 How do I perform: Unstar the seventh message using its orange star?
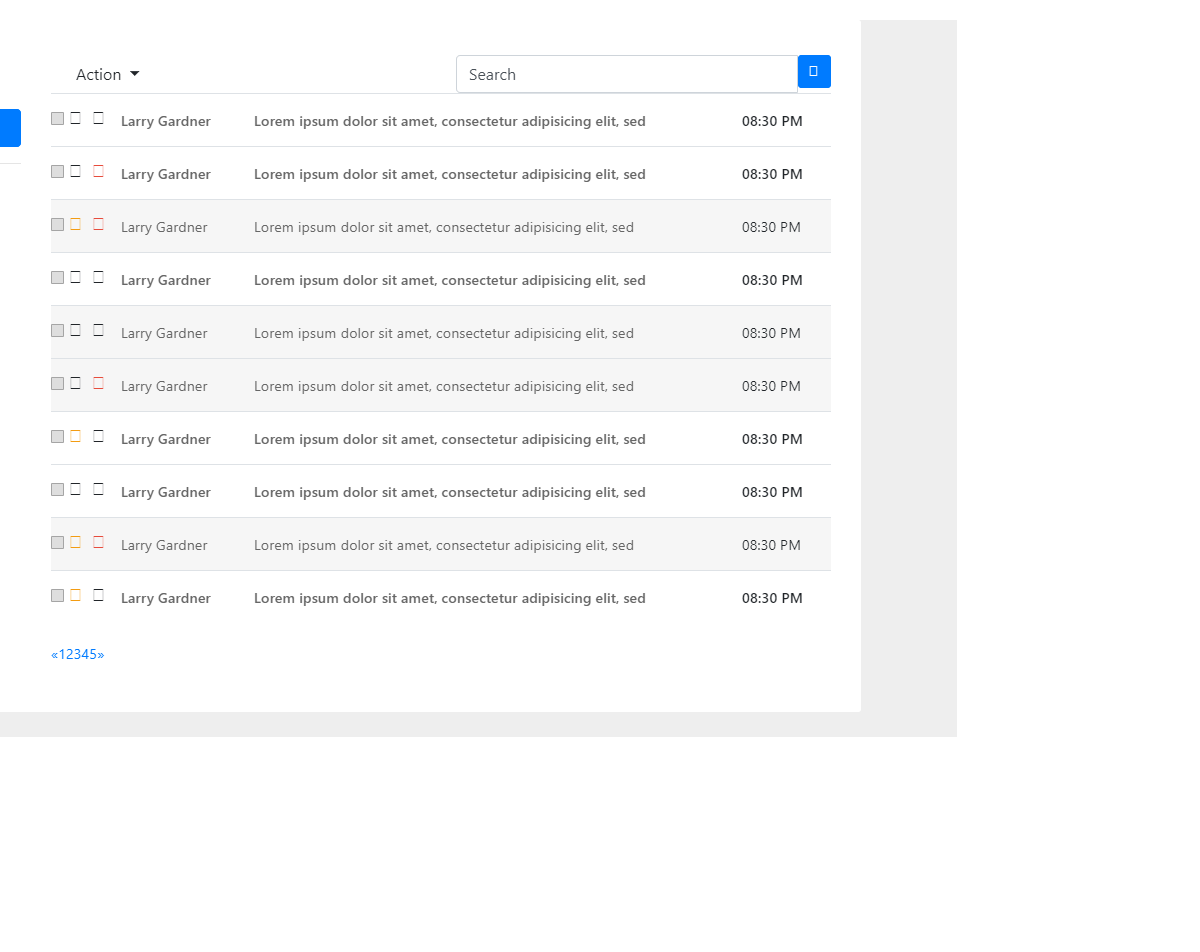pyautogui.click(x=76, y=436)
